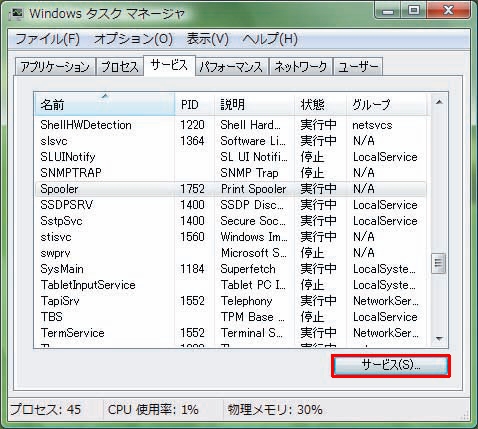Image resolution: width=478 pixels, height=429 pixels.
Task: Sort by the 状態 column header
Action: [321, 104]
